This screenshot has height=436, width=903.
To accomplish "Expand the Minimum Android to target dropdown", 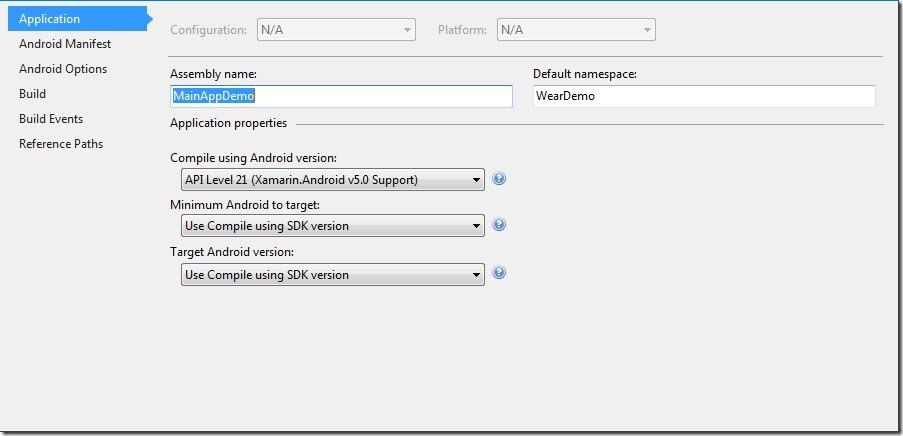I will [332, 226].
